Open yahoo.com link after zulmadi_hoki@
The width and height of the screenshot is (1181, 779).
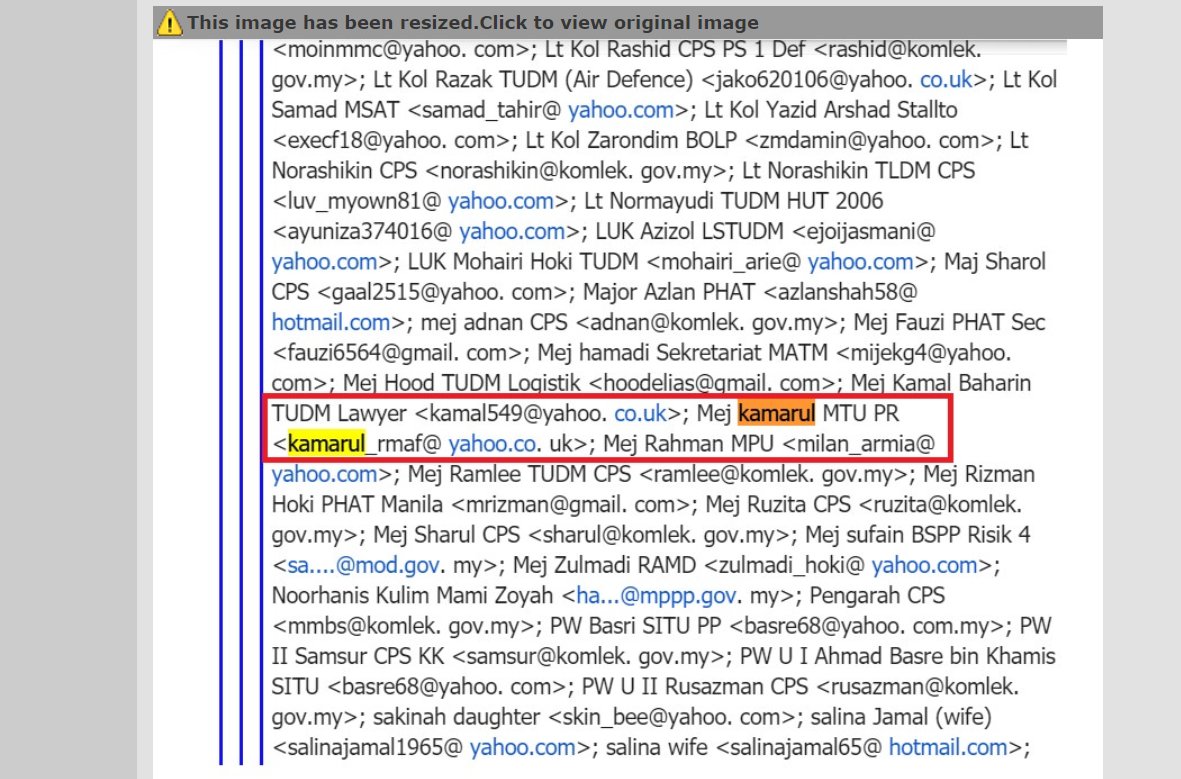pyautogui.click(x=924, y=565)
